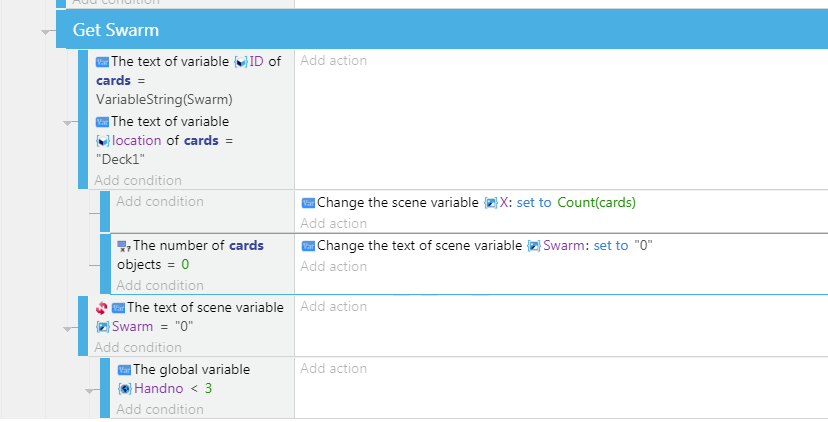
Task: Select the Count(cards) expression in the action
Action: point(596,203)
